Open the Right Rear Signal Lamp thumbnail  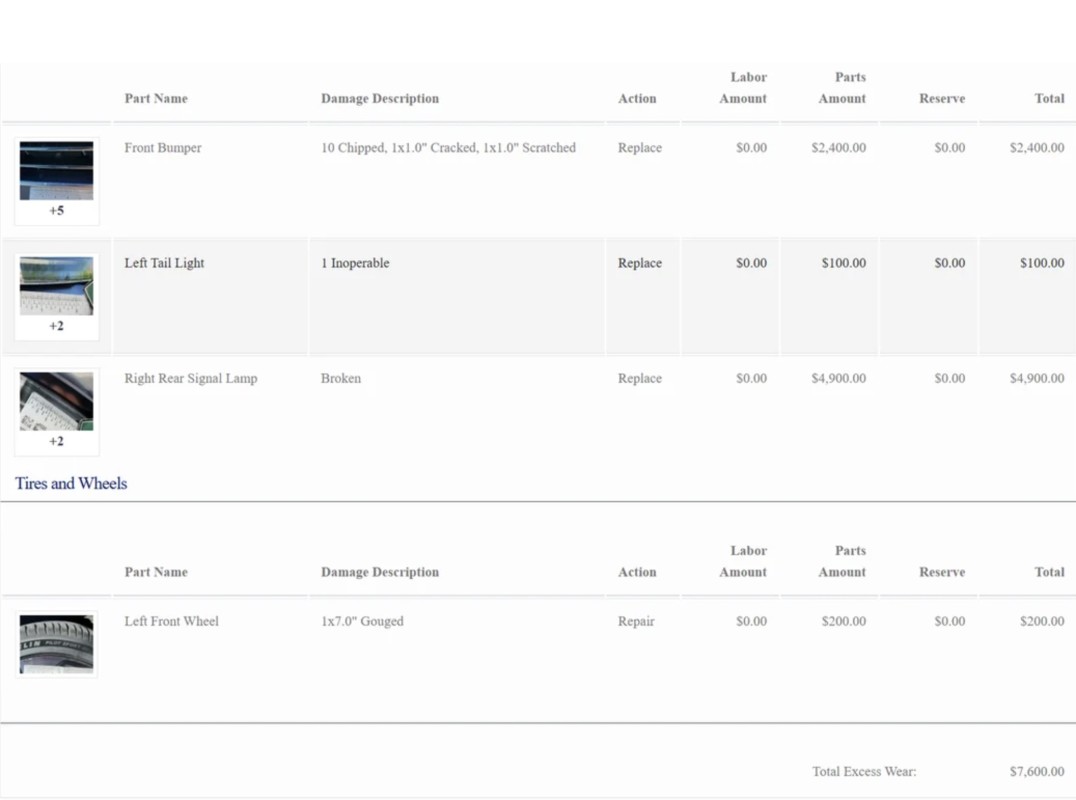coord(56,401)
